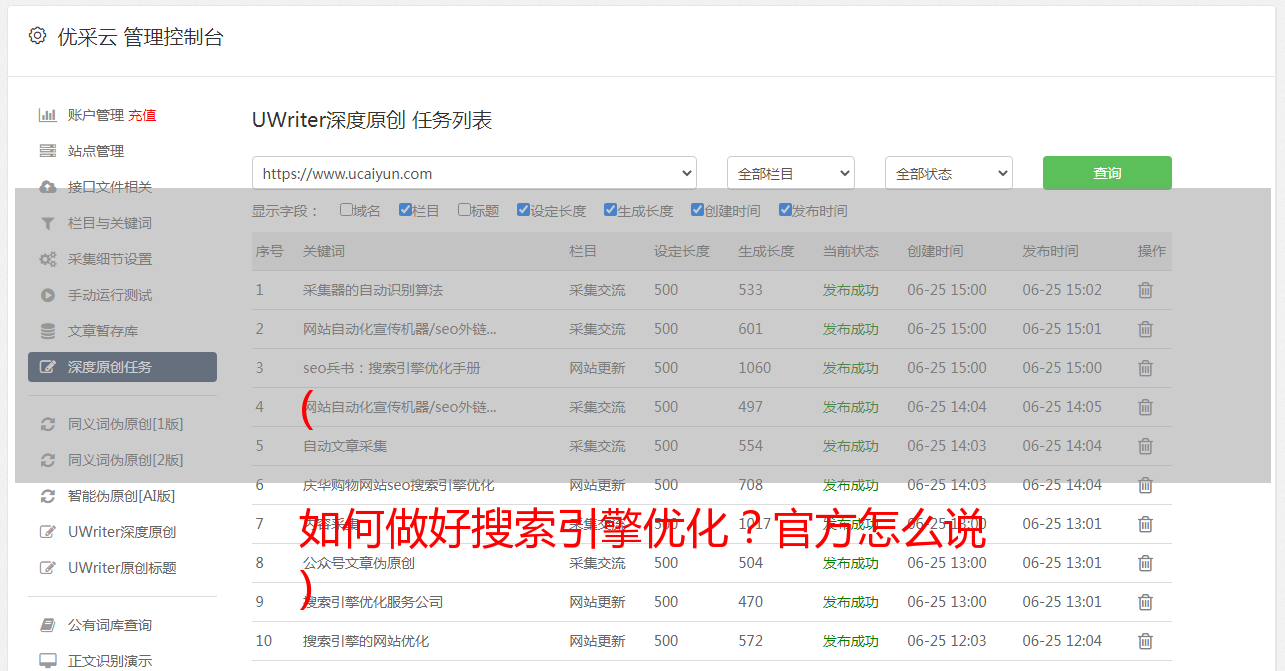Click the refresh icon for 同义词伪原创[2版]

[x=47, y=460]
